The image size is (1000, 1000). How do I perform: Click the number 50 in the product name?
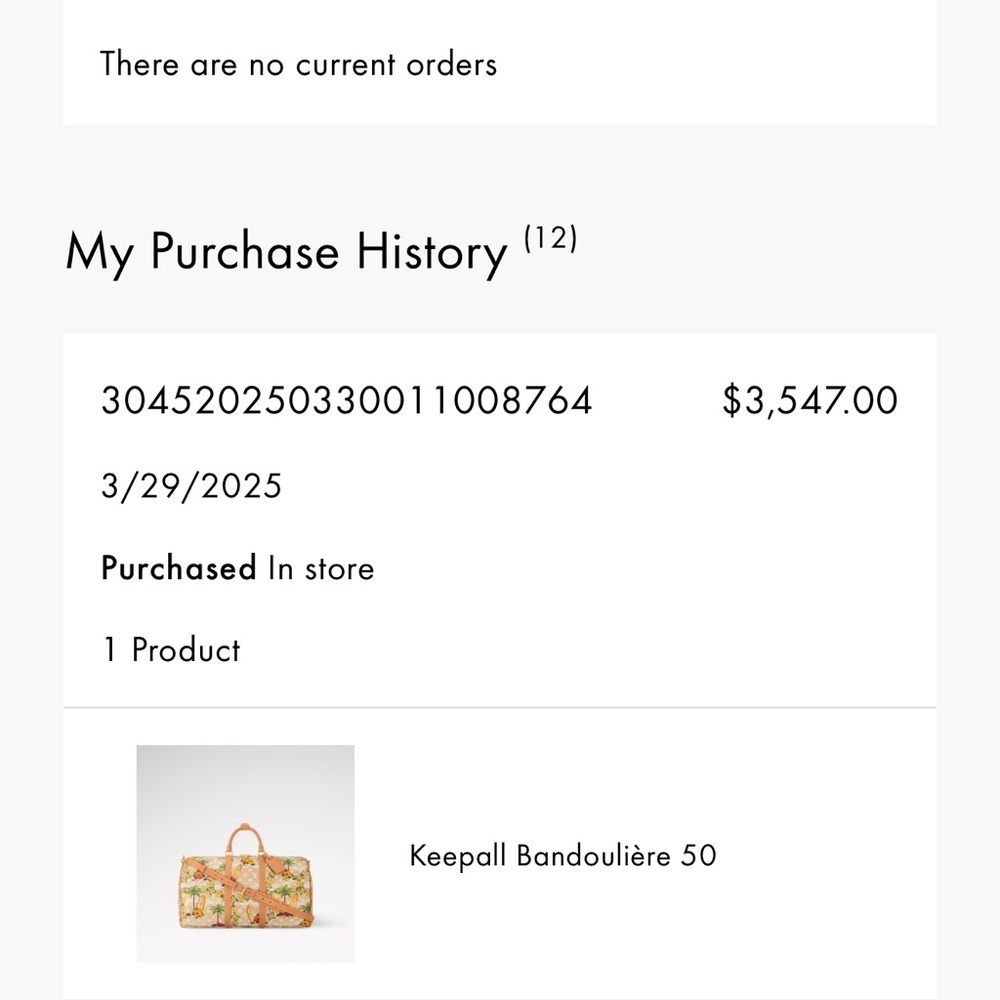[698, 855]
